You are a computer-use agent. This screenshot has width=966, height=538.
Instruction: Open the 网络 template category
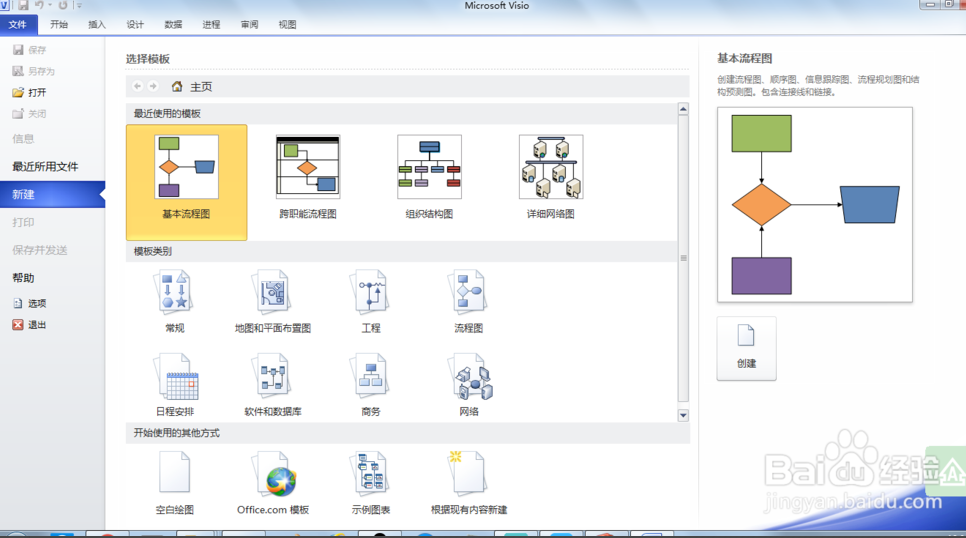click(x=469, y=385)
